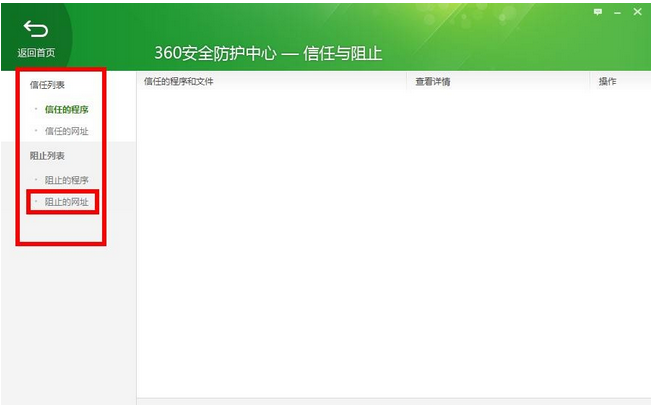Select 信任的网址 in the sidebar

[67, 131]
